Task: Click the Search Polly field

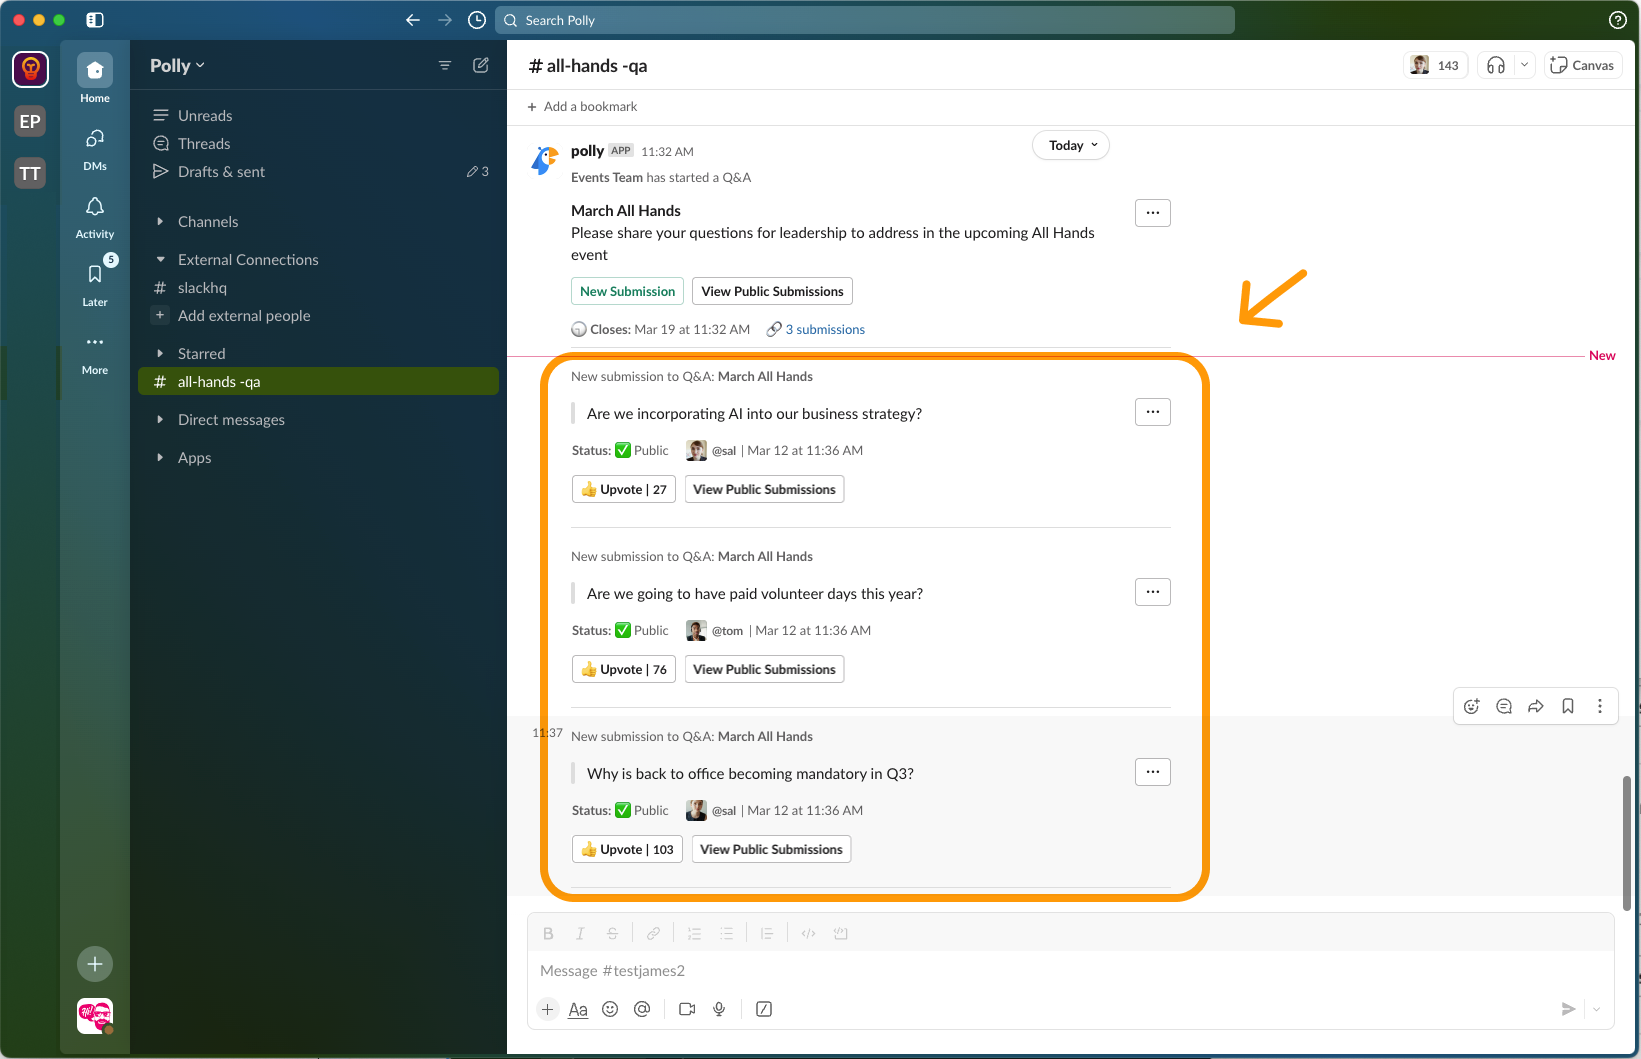Action: coord(865,20)
